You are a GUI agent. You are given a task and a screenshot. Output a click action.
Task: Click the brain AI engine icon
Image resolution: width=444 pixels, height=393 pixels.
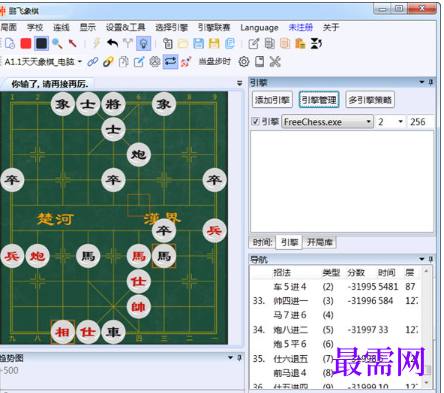(155, 62)
